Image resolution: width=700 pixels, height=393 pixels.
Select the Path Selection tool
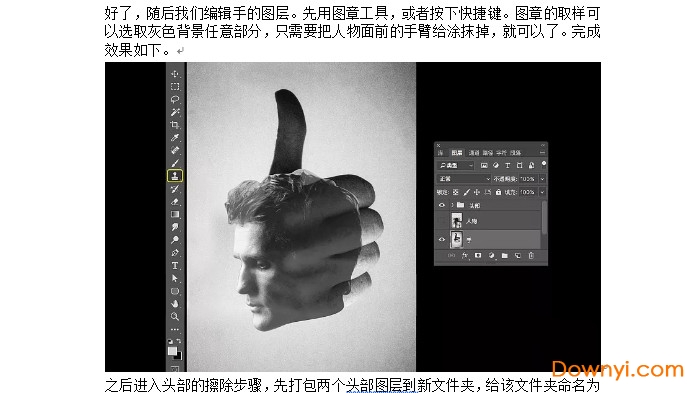click(175, 278)
